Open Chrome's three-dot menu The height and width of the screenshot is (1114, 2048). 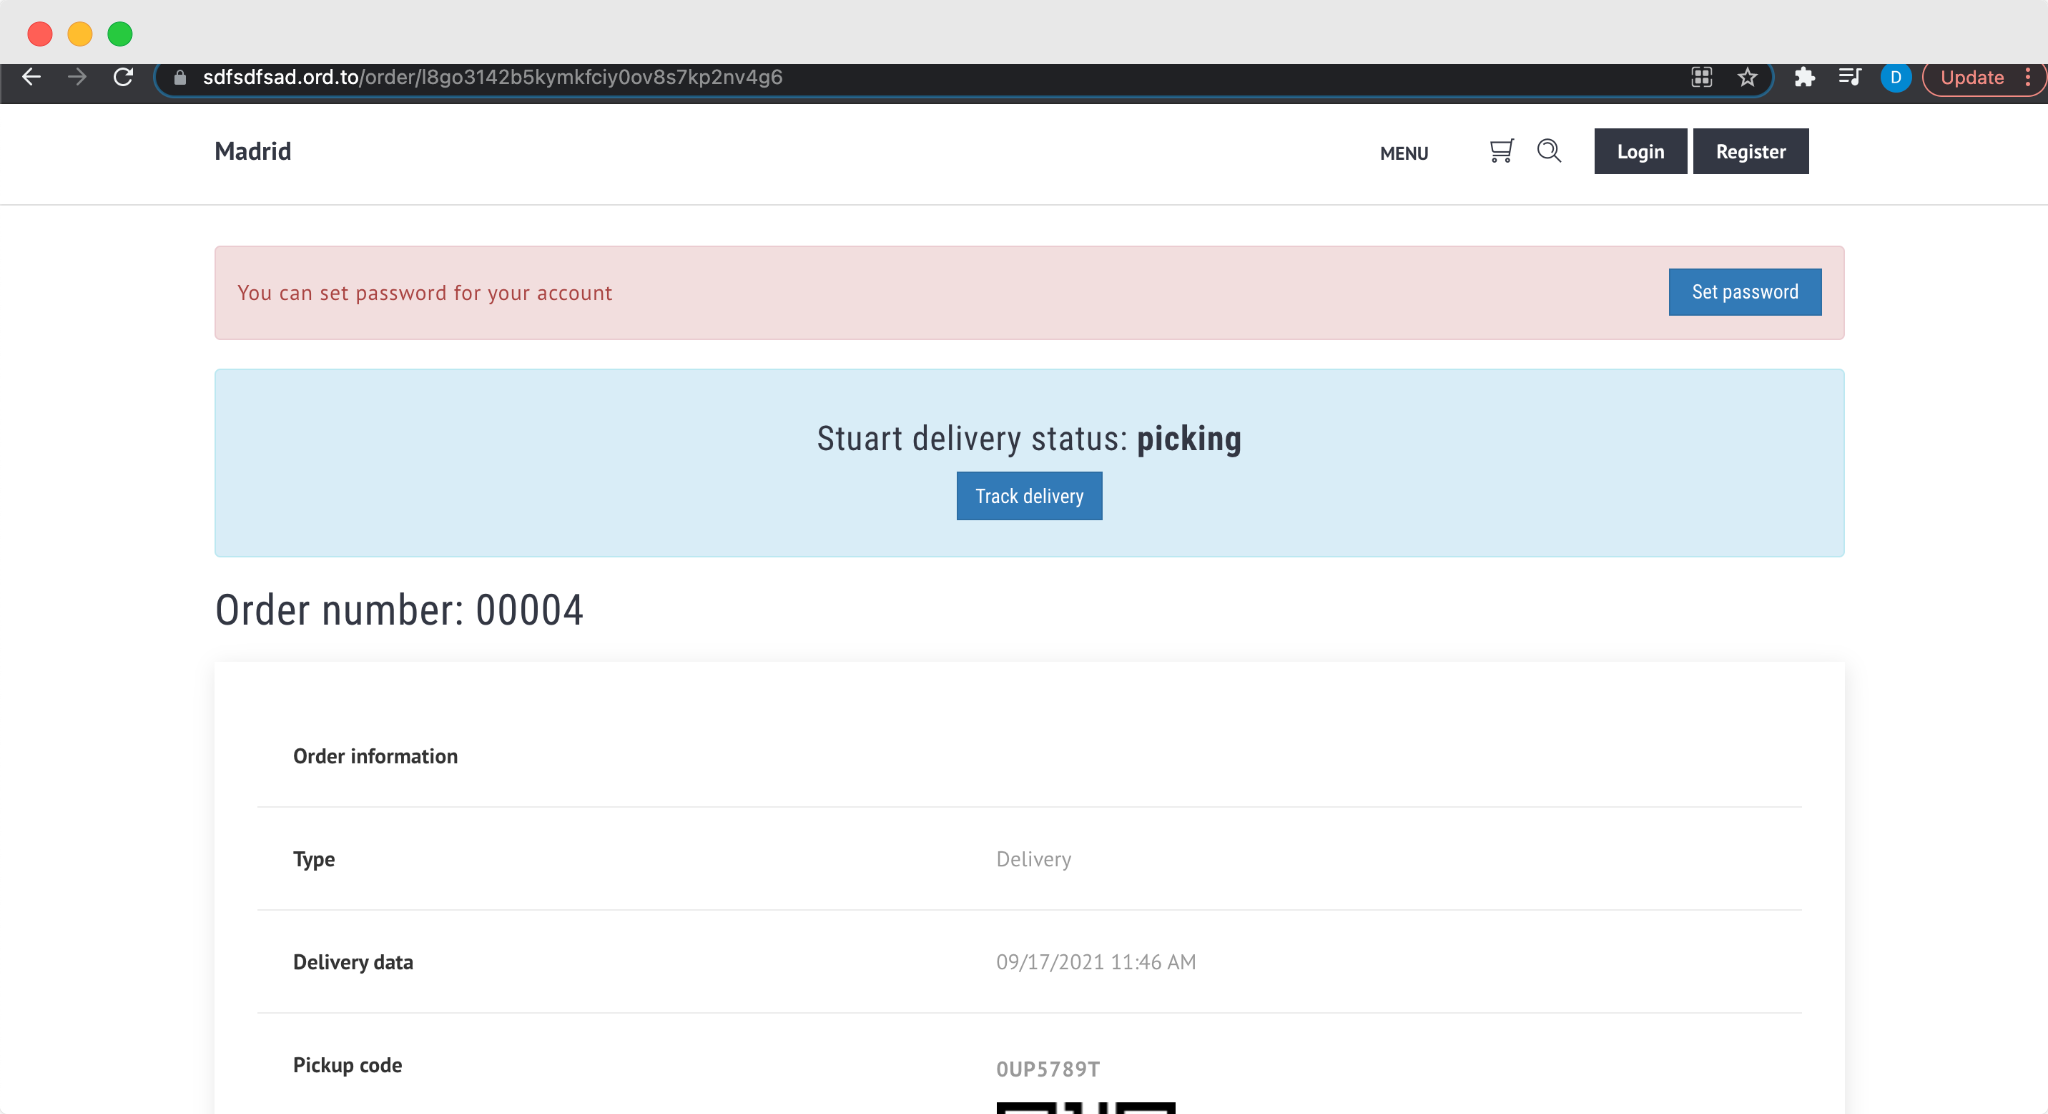click(2028, 77)
